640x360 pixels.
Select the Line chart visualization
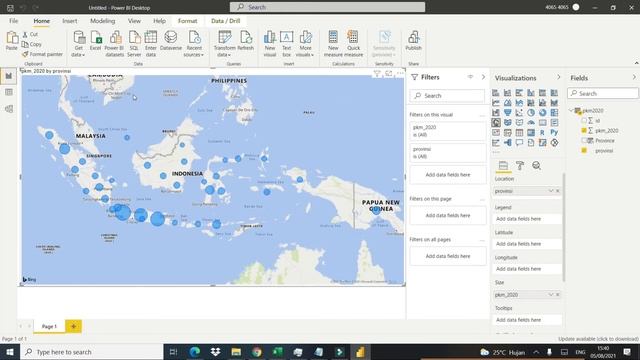pos(496,102)
